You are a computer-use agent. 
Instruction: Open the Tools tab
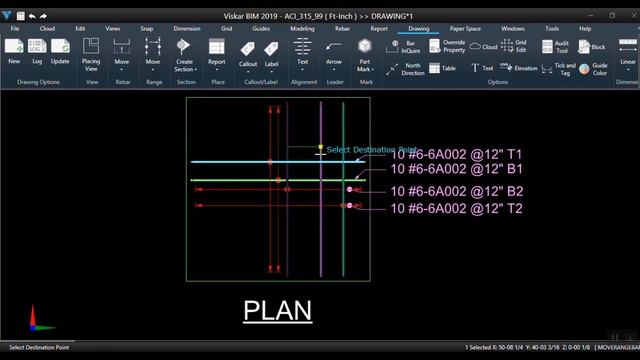pos(552,29)
